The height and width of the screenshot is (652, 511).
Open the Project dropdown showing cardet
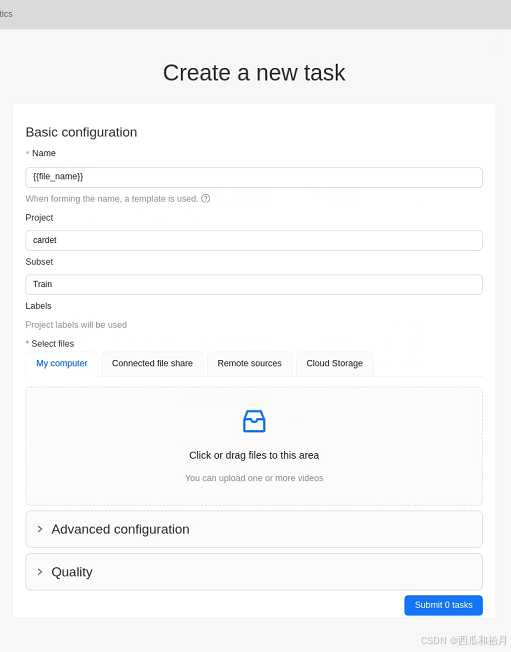(254, 240)
